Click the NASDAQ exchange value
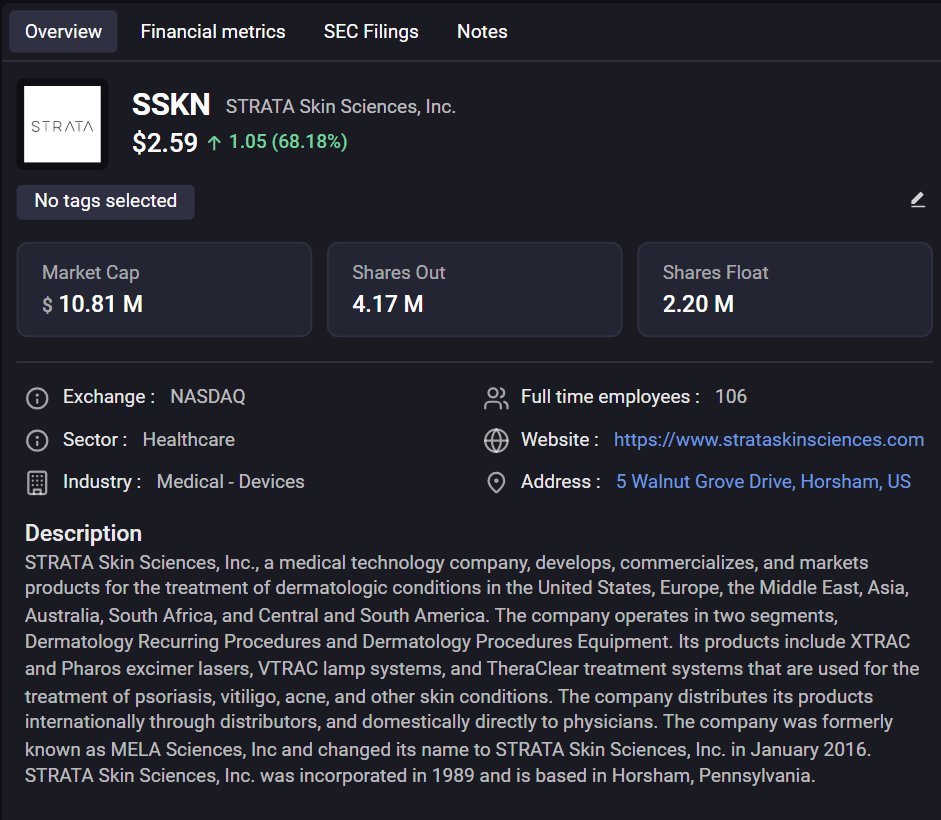 pyautogui.click(x=208, y=396)
